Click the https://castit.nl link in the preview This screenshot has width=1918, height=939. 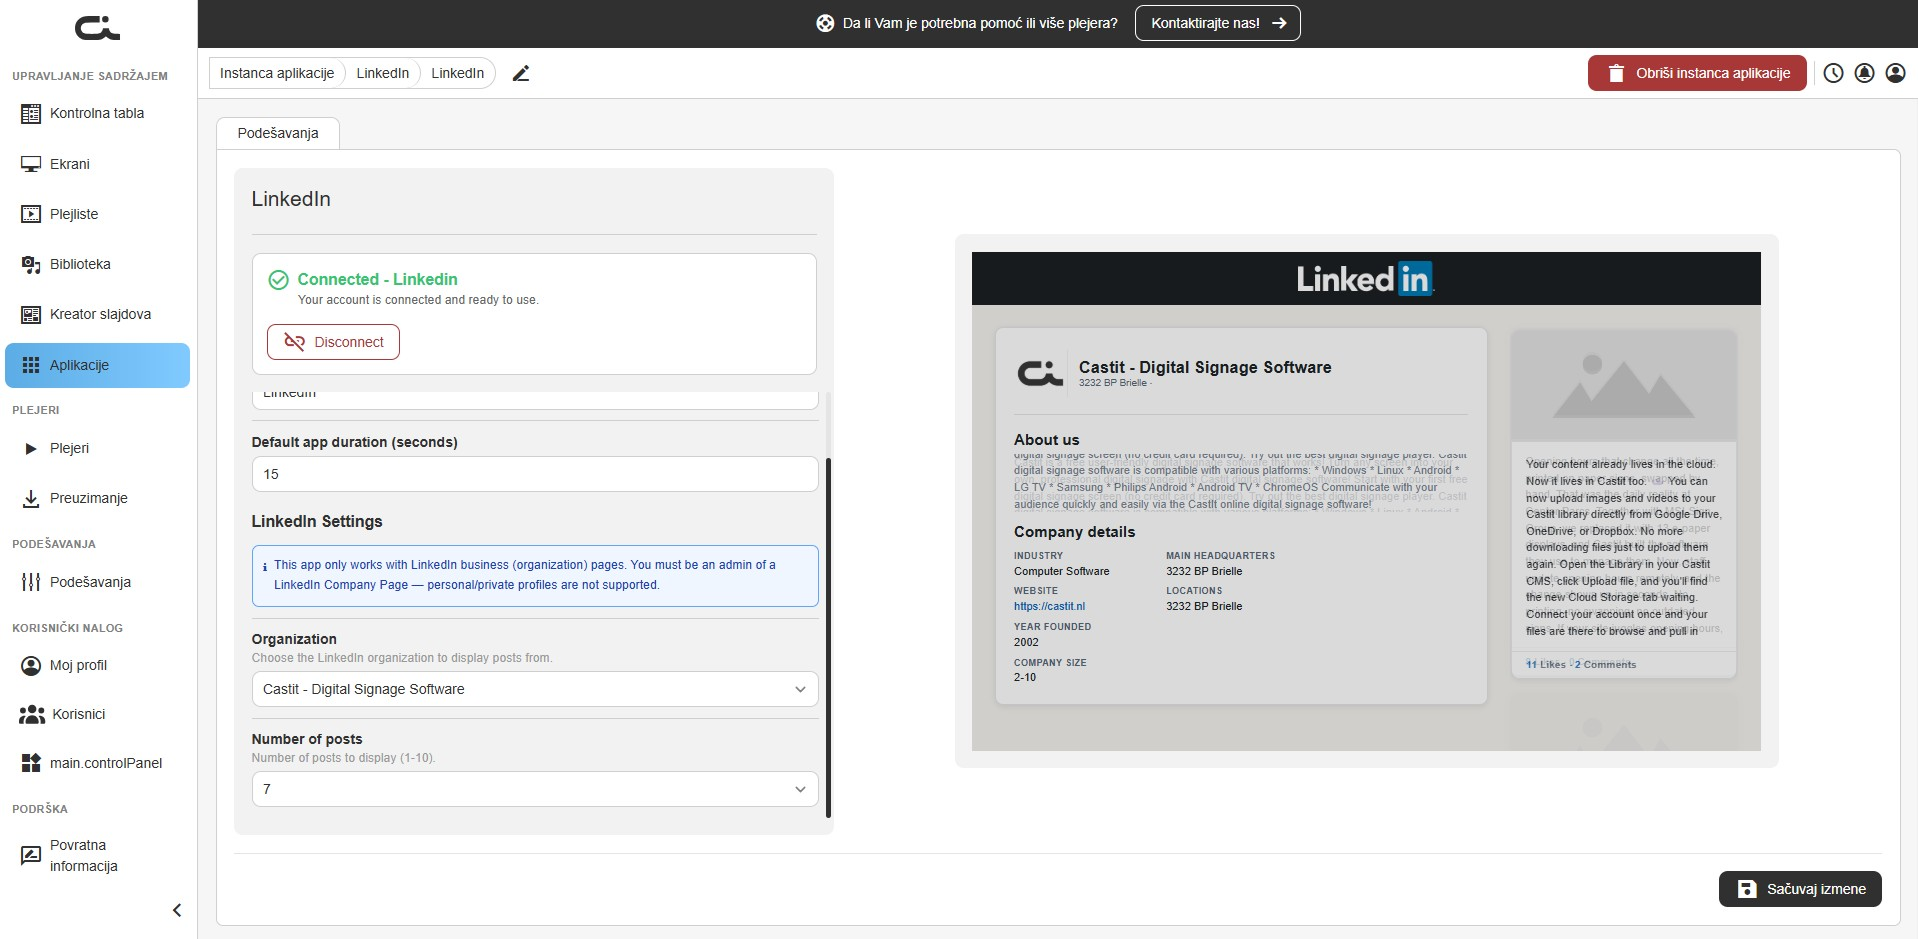(x=1049, y=606)
